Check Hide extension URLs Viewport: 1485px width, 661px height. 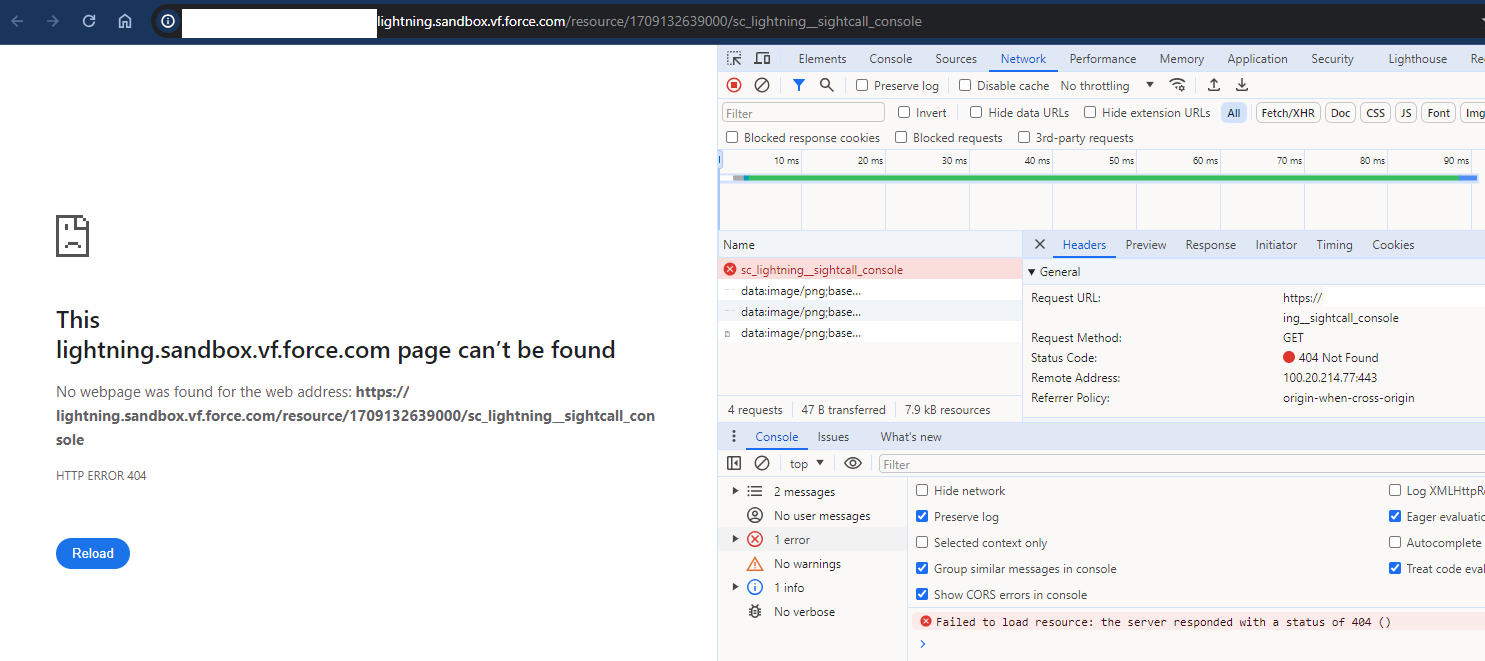[1090, 112]
